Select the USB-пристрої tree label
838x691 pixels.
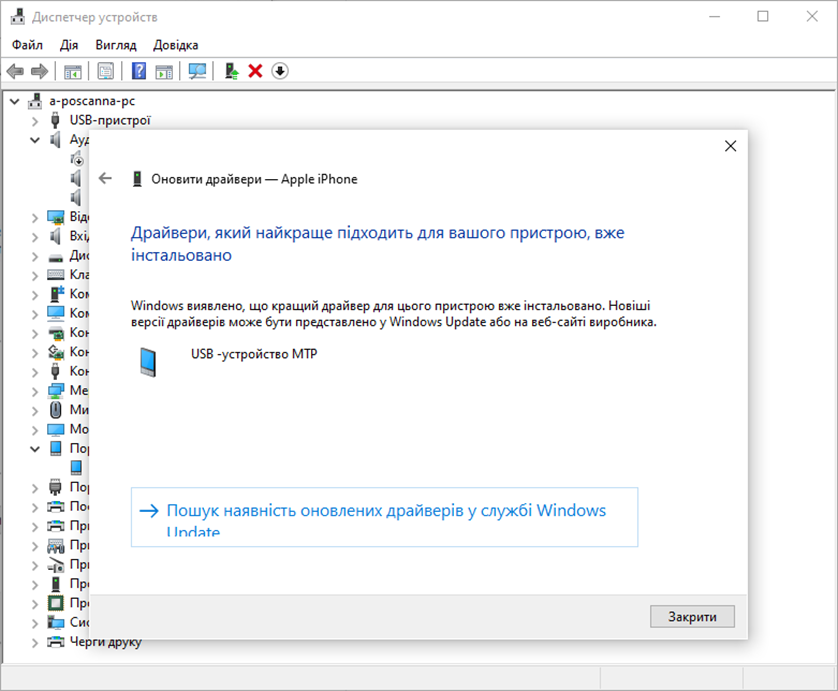click(x=110, y=120)
